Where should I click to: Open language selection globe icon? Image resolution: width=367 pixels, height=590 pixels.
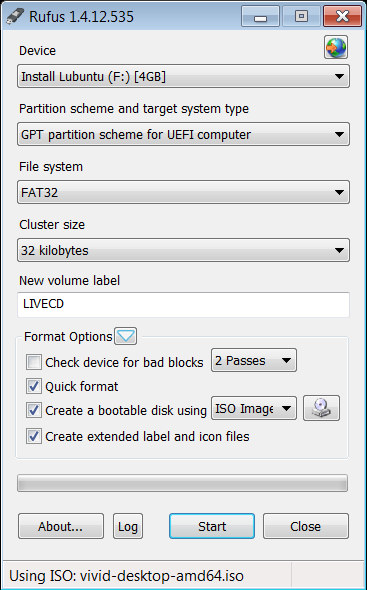pyautogui.click(x=336, y=47)
